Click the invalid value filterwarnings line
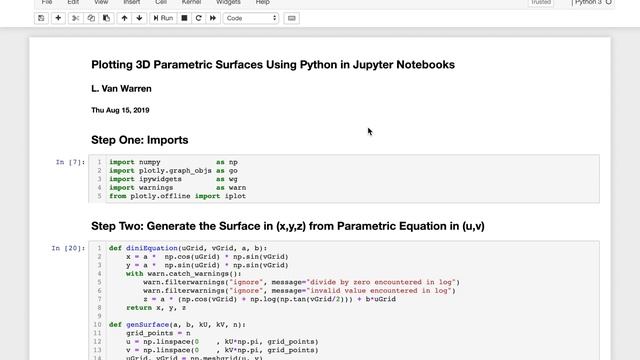 [299, 291]
